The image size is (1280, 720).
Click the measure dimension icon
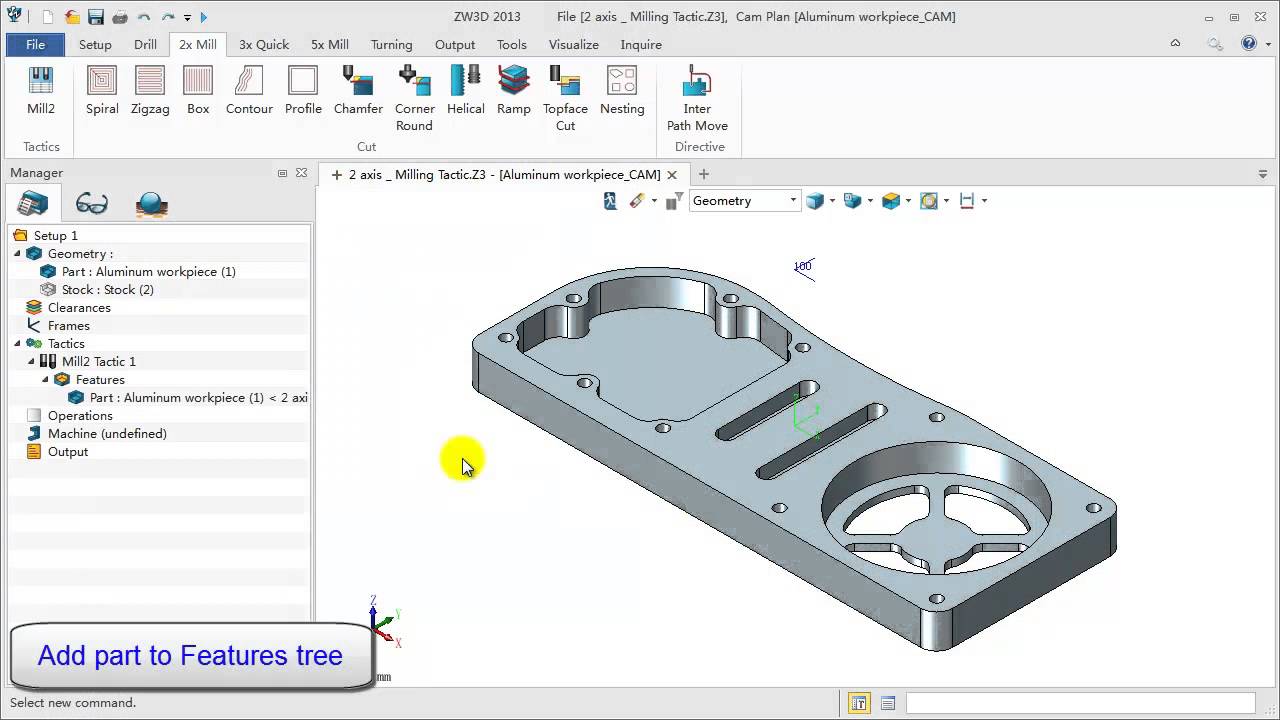point(967,201)
